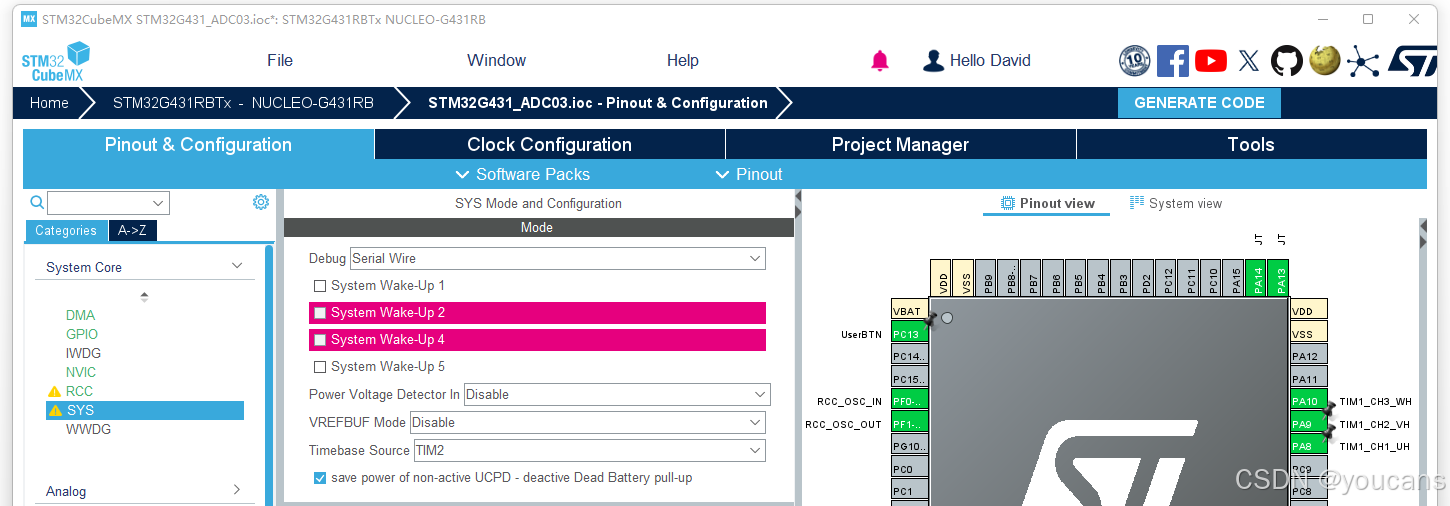Viewport: 1450px width, 506px height.
Task: Select the A->Z tab
Action: tap(132, 231)
